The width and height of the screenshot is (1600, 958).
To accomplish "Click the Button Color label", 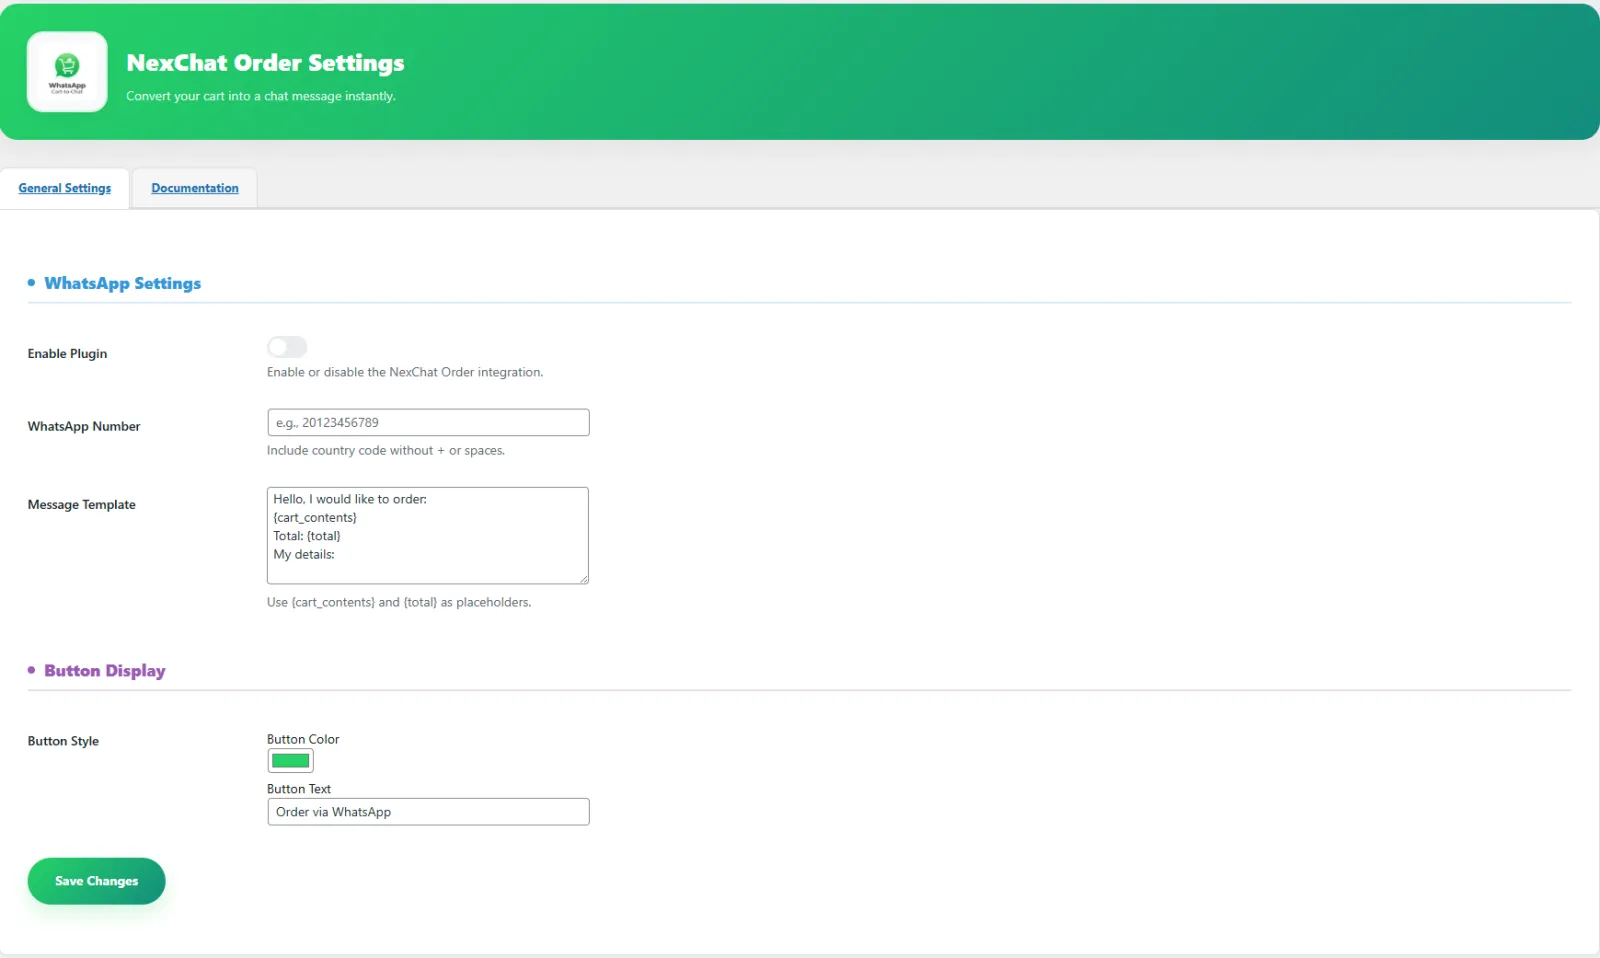I will (303, 739).
